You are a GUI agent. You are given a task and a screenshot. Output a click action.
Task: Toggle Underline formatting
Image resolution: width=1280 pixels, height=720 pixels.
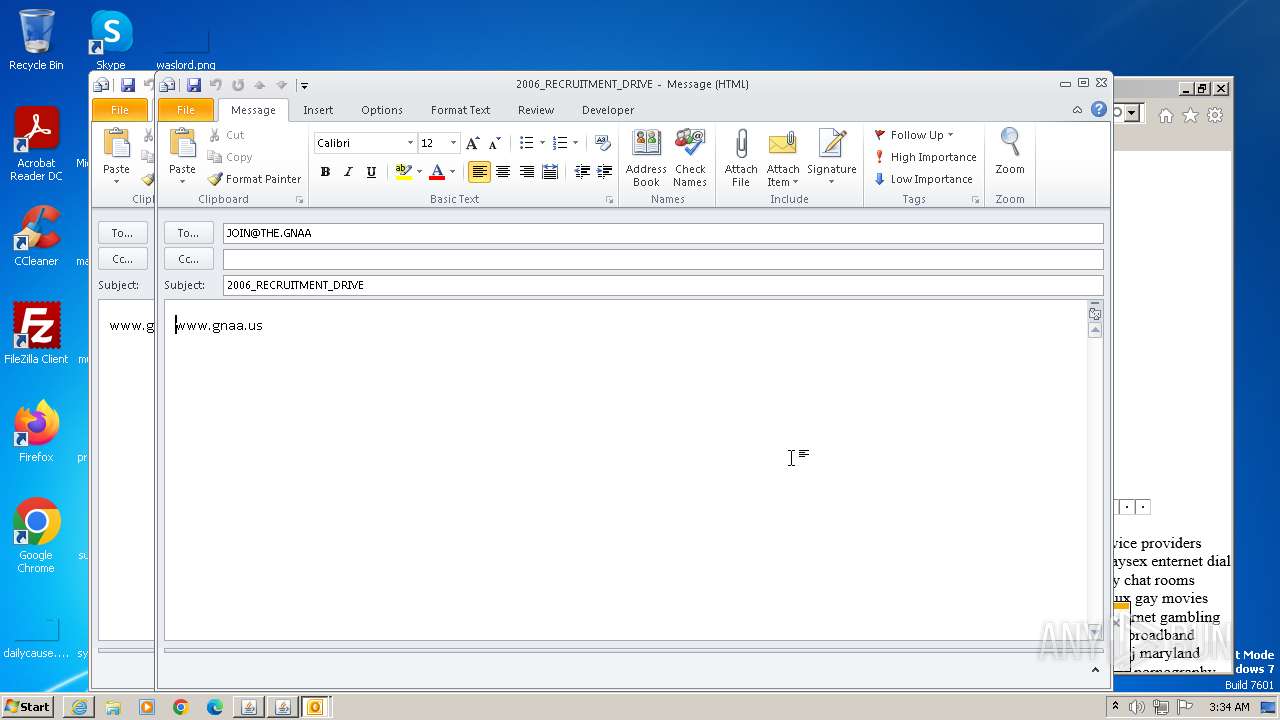371,172
